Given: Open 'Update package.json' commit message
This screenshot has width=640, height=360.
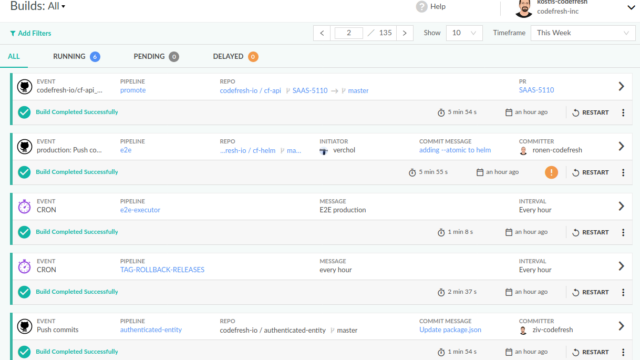Looking at the screenshot, I should point(450,329).
